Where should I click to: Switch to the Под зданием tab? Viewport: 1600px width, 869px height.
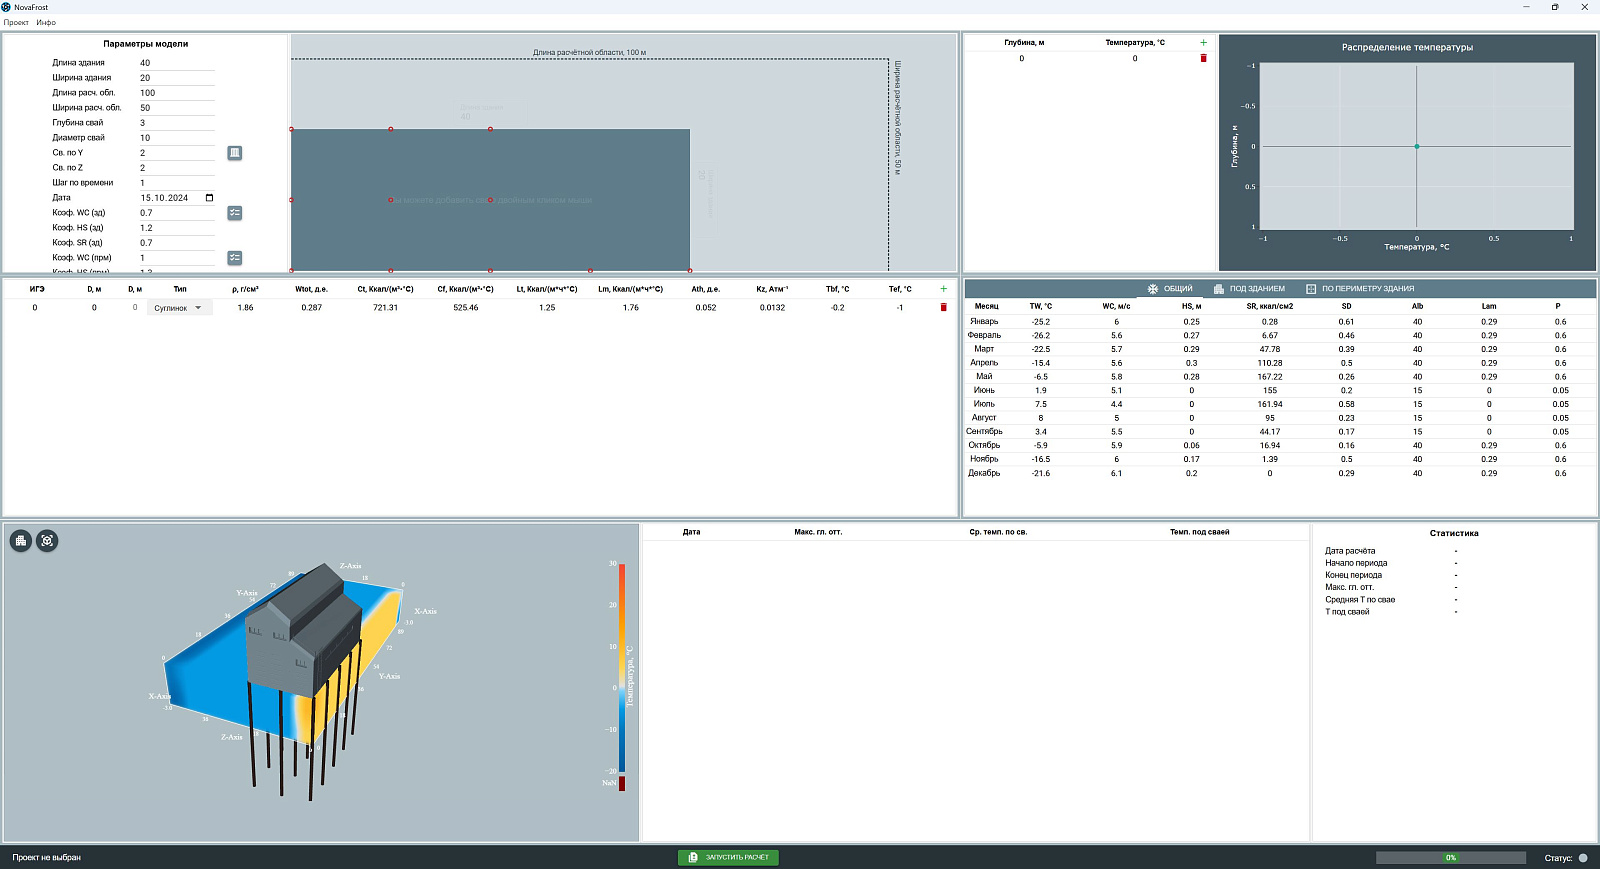pos(1249,289)
